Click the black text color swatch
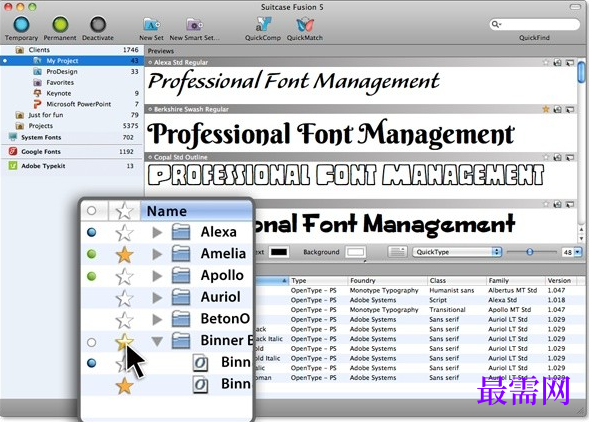 [x=279, y=252]
